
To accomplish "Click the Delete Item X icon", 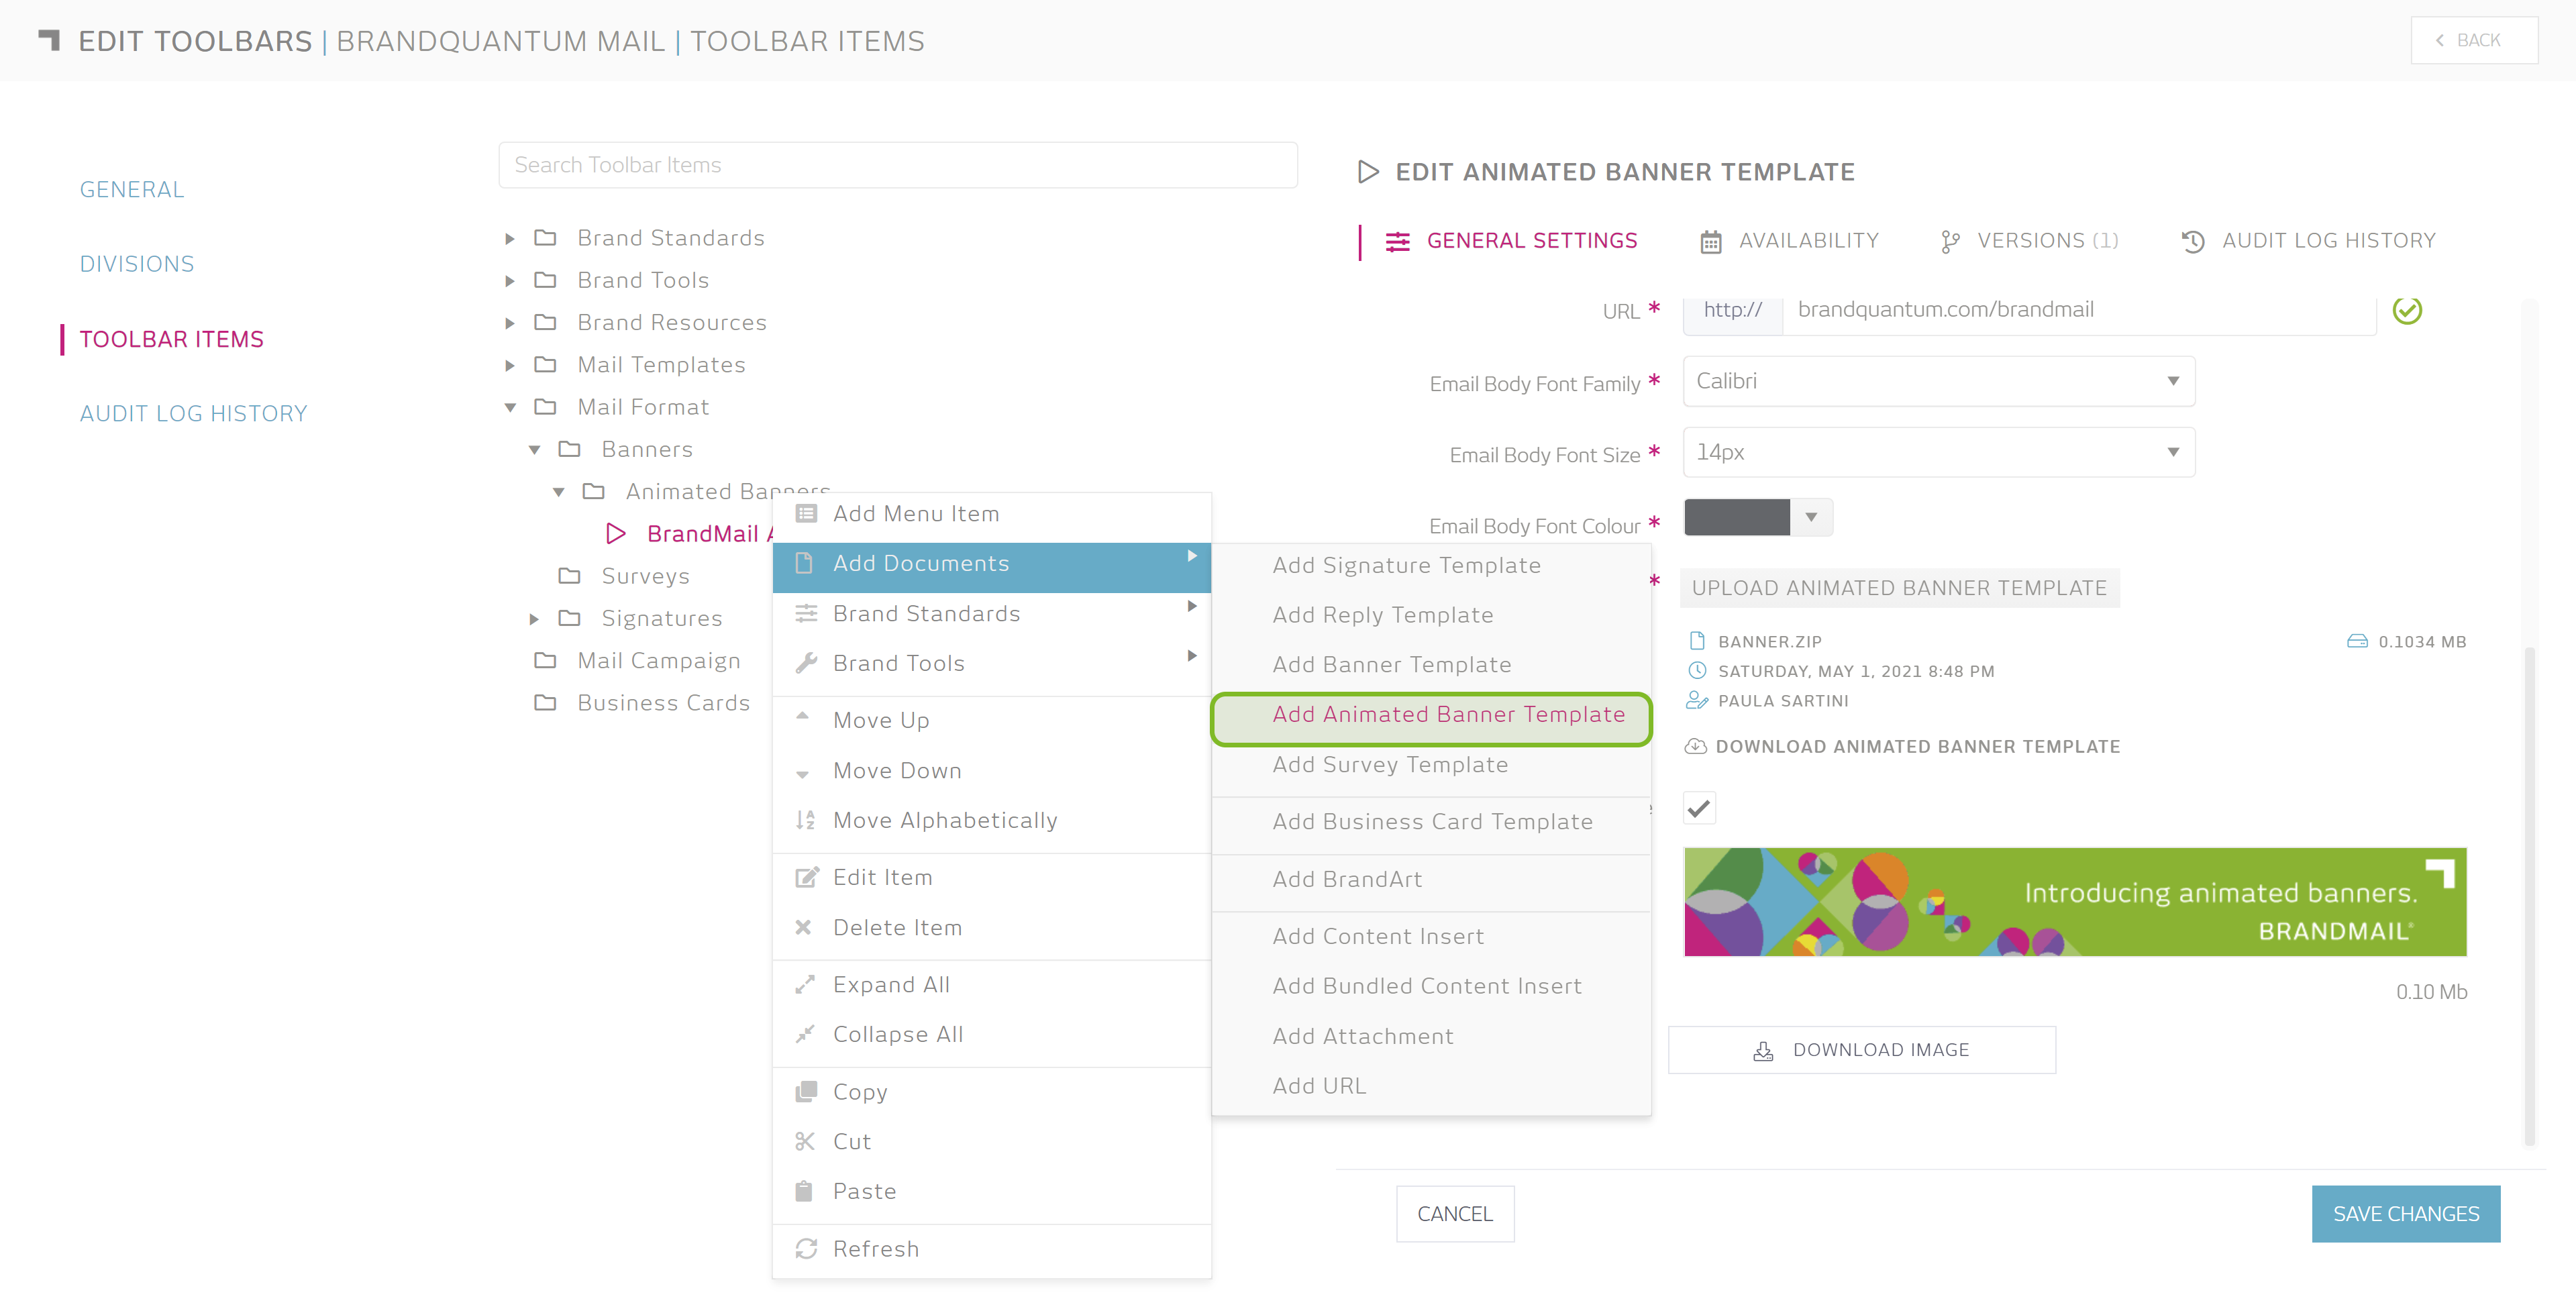I will pos(803,927).
